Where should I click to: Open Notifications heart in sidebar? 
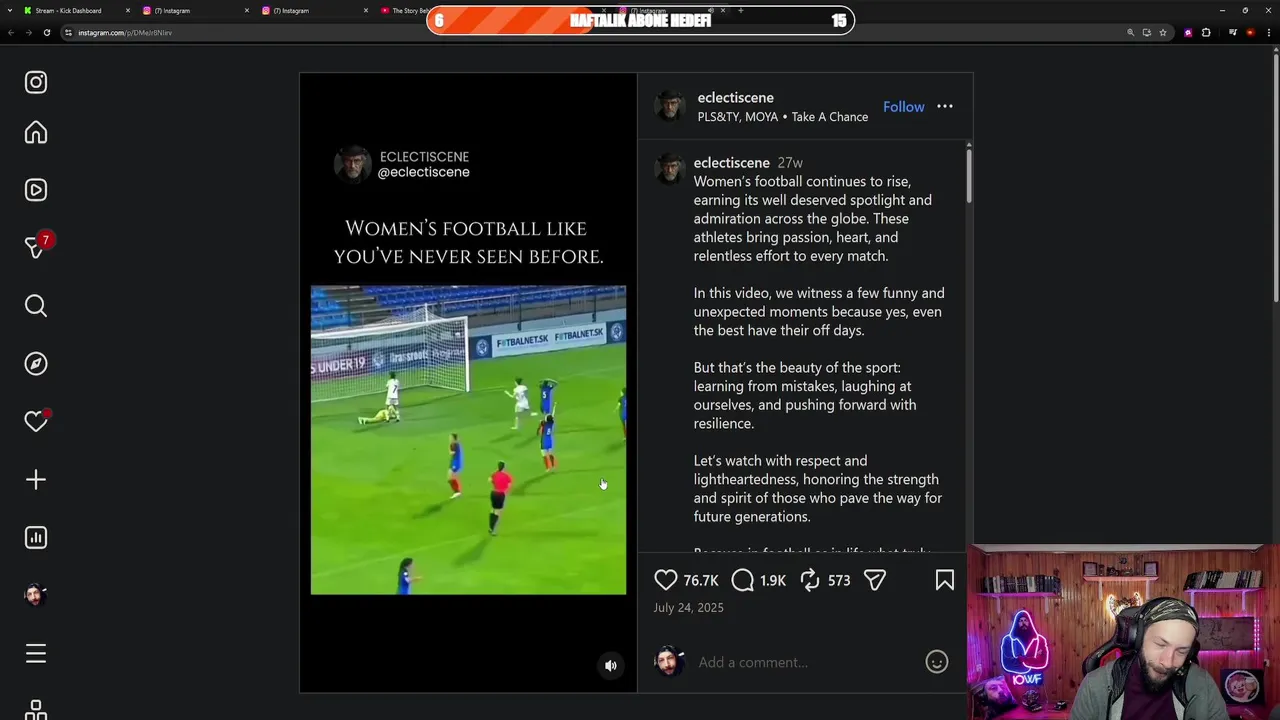coord(36,422)
